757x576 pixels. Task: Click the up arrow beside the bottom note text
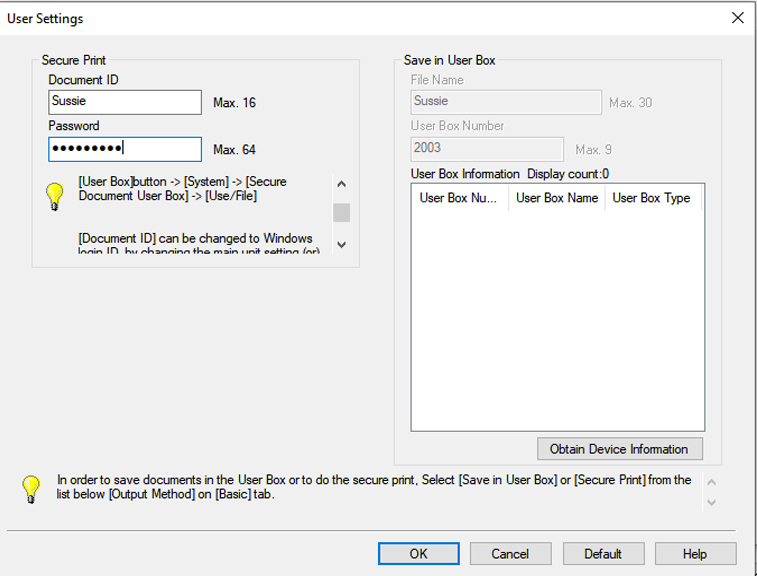[712, 481]
